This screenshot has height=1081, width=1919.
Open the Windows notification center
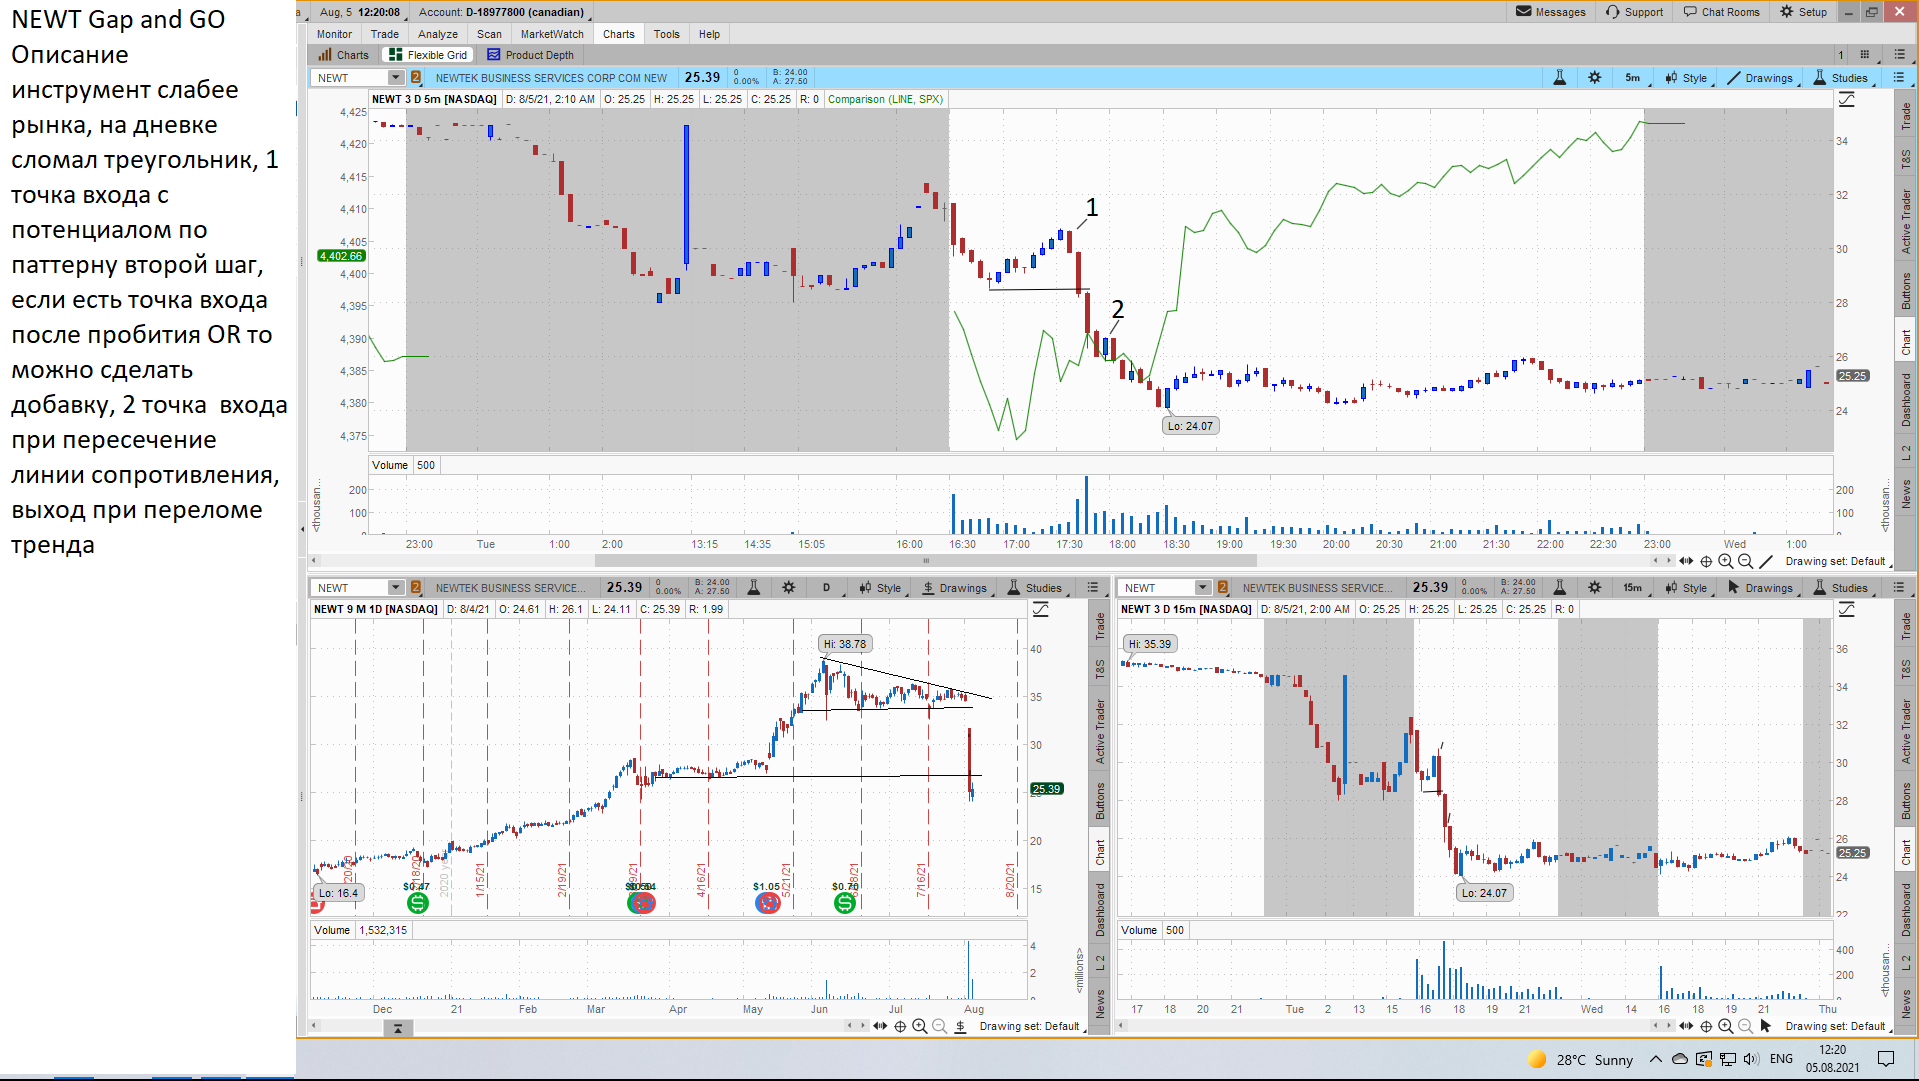[1886, 1059]
